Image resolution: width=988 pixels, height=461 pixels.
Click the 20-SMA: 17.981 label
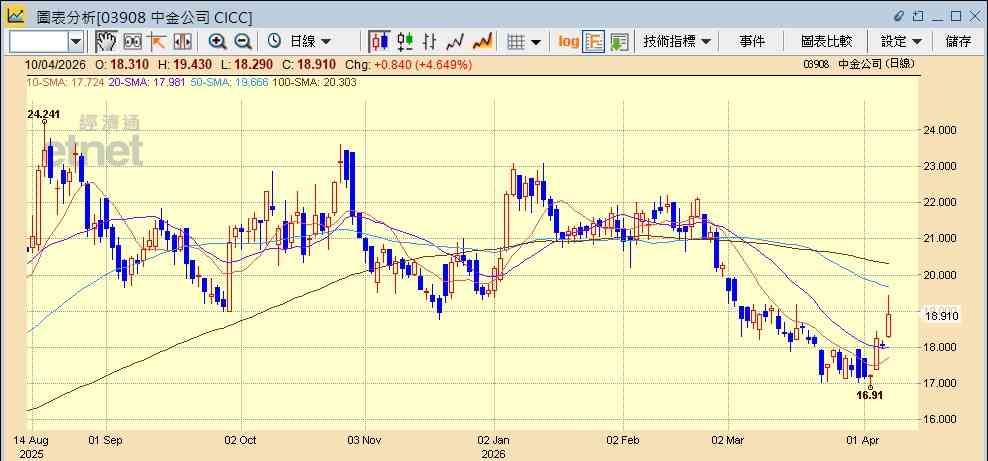coord(146,82)
